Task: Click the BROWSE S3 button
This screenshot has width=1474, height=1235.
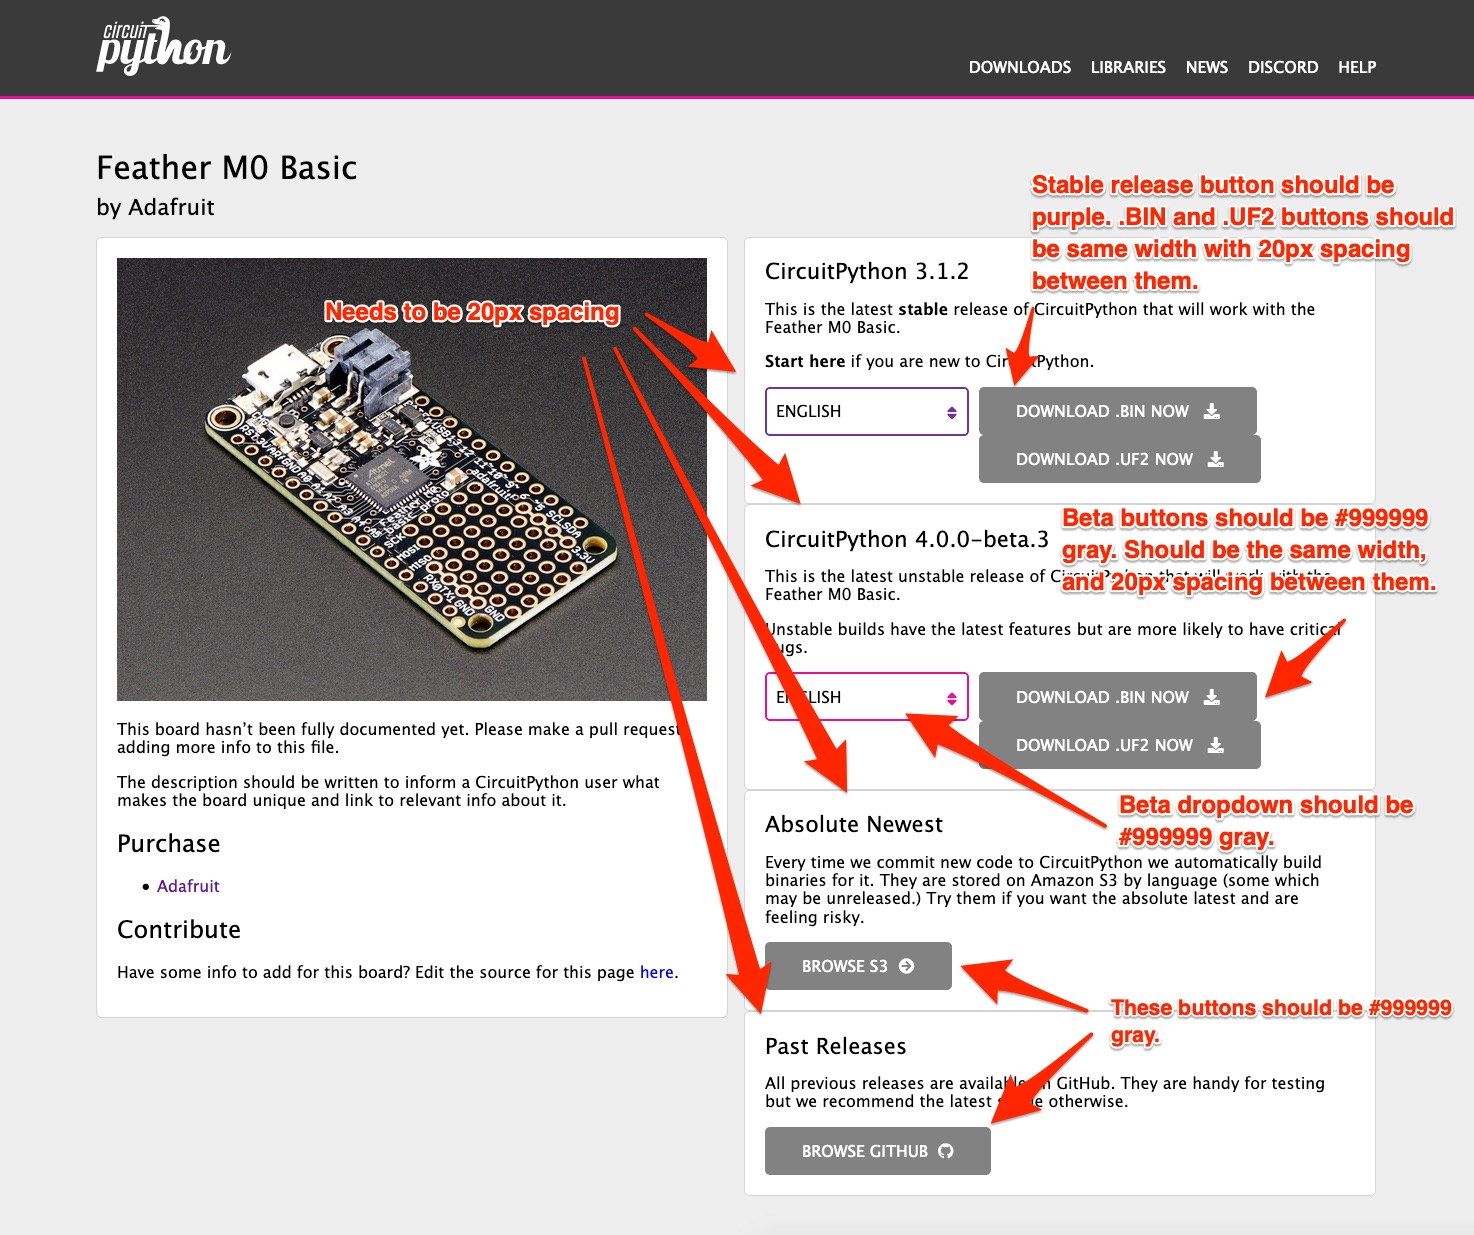Action: 858,966
